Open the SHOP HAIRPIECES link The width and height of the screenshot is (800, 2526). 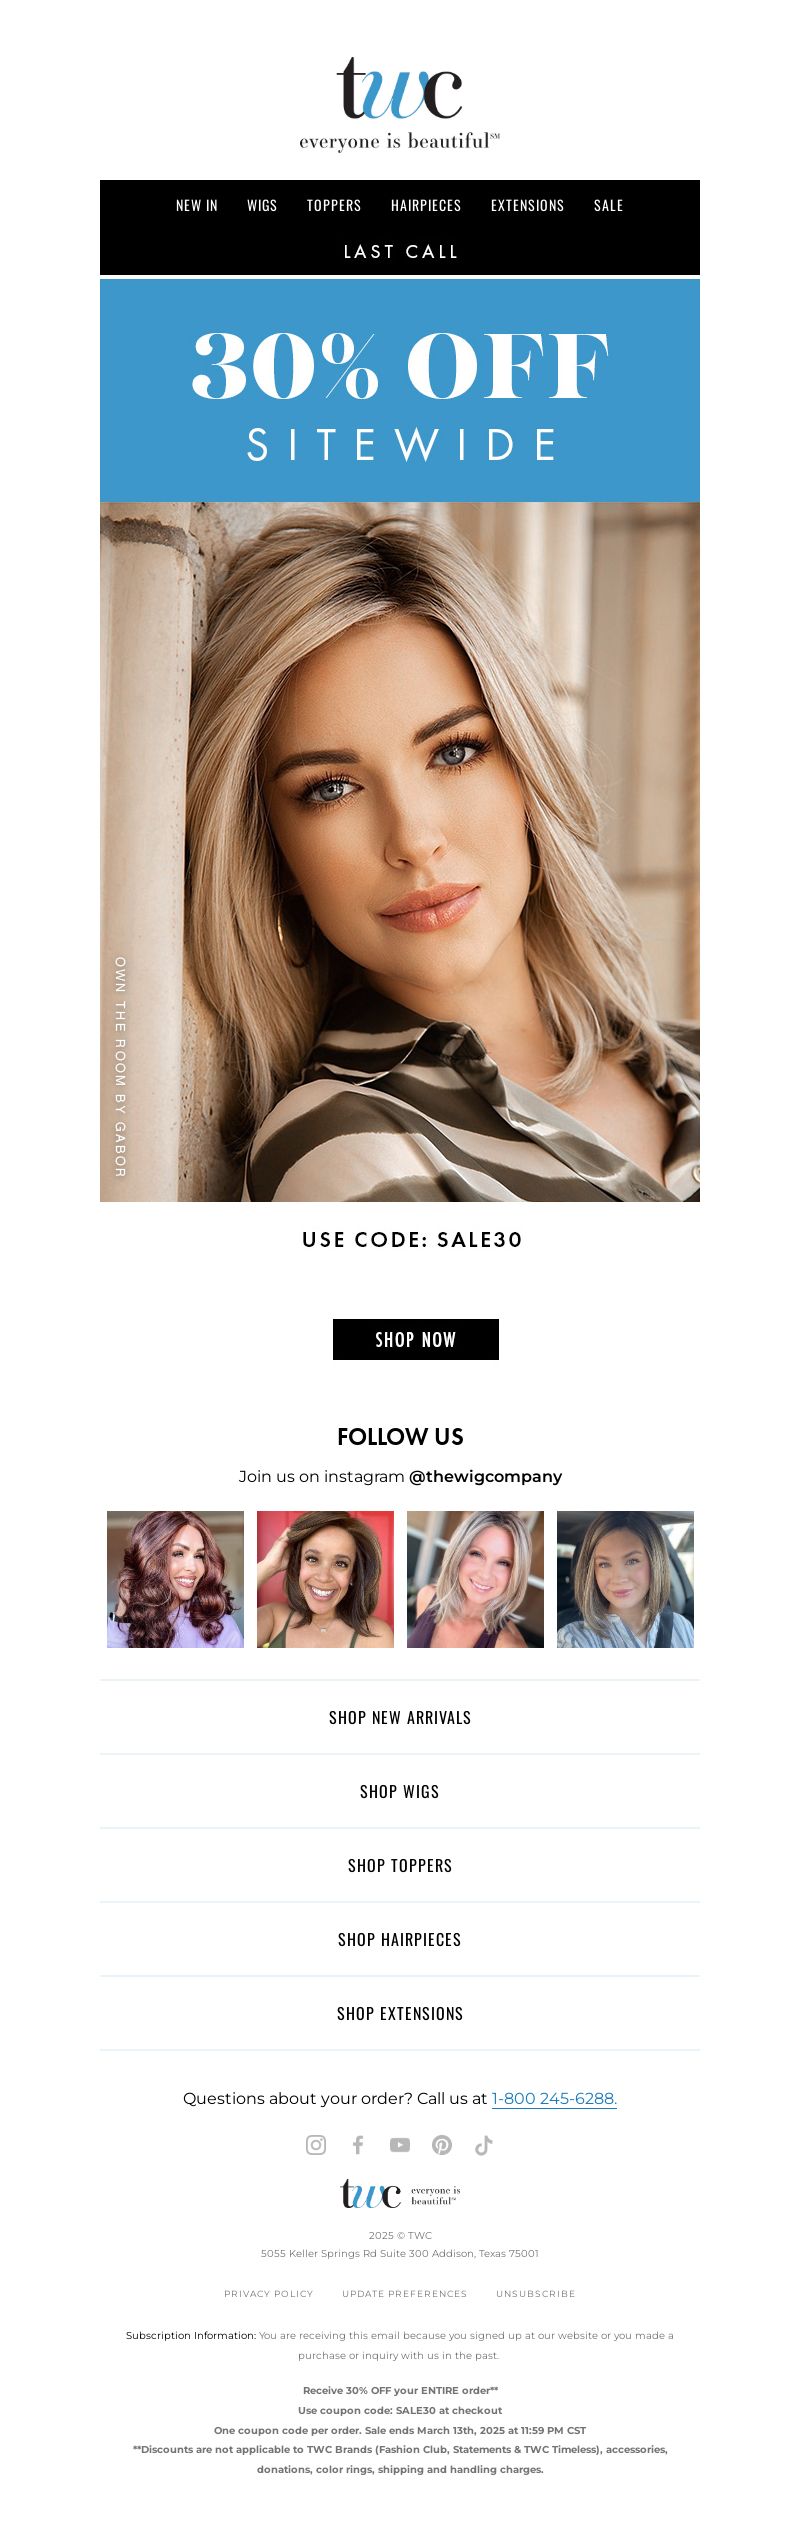400,1939
